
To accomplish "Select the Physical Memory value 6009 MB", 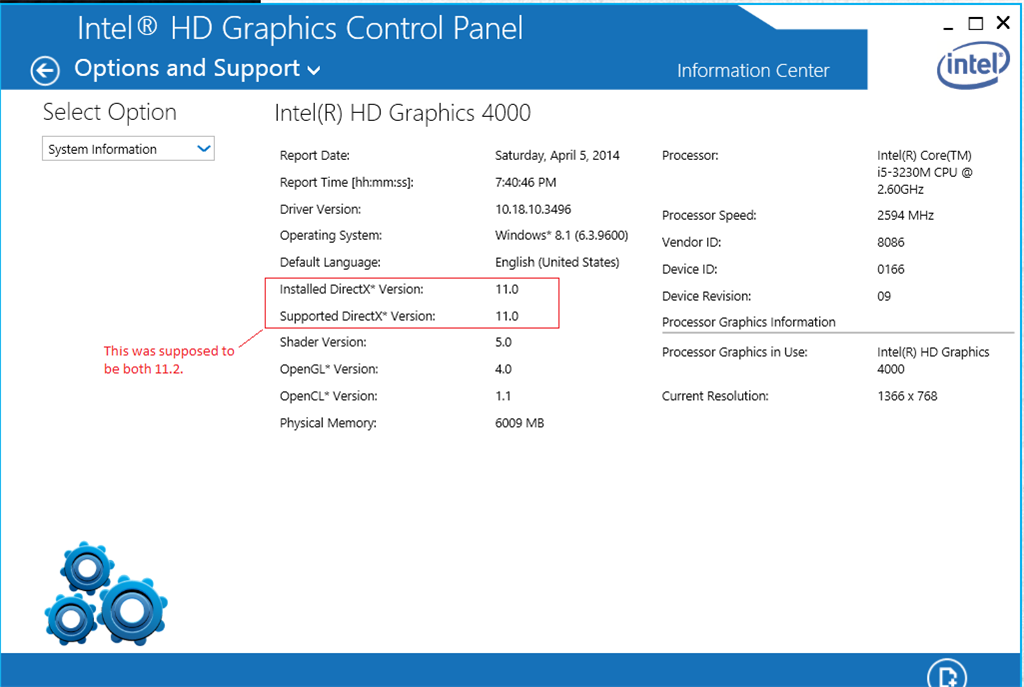I will 519,423.
